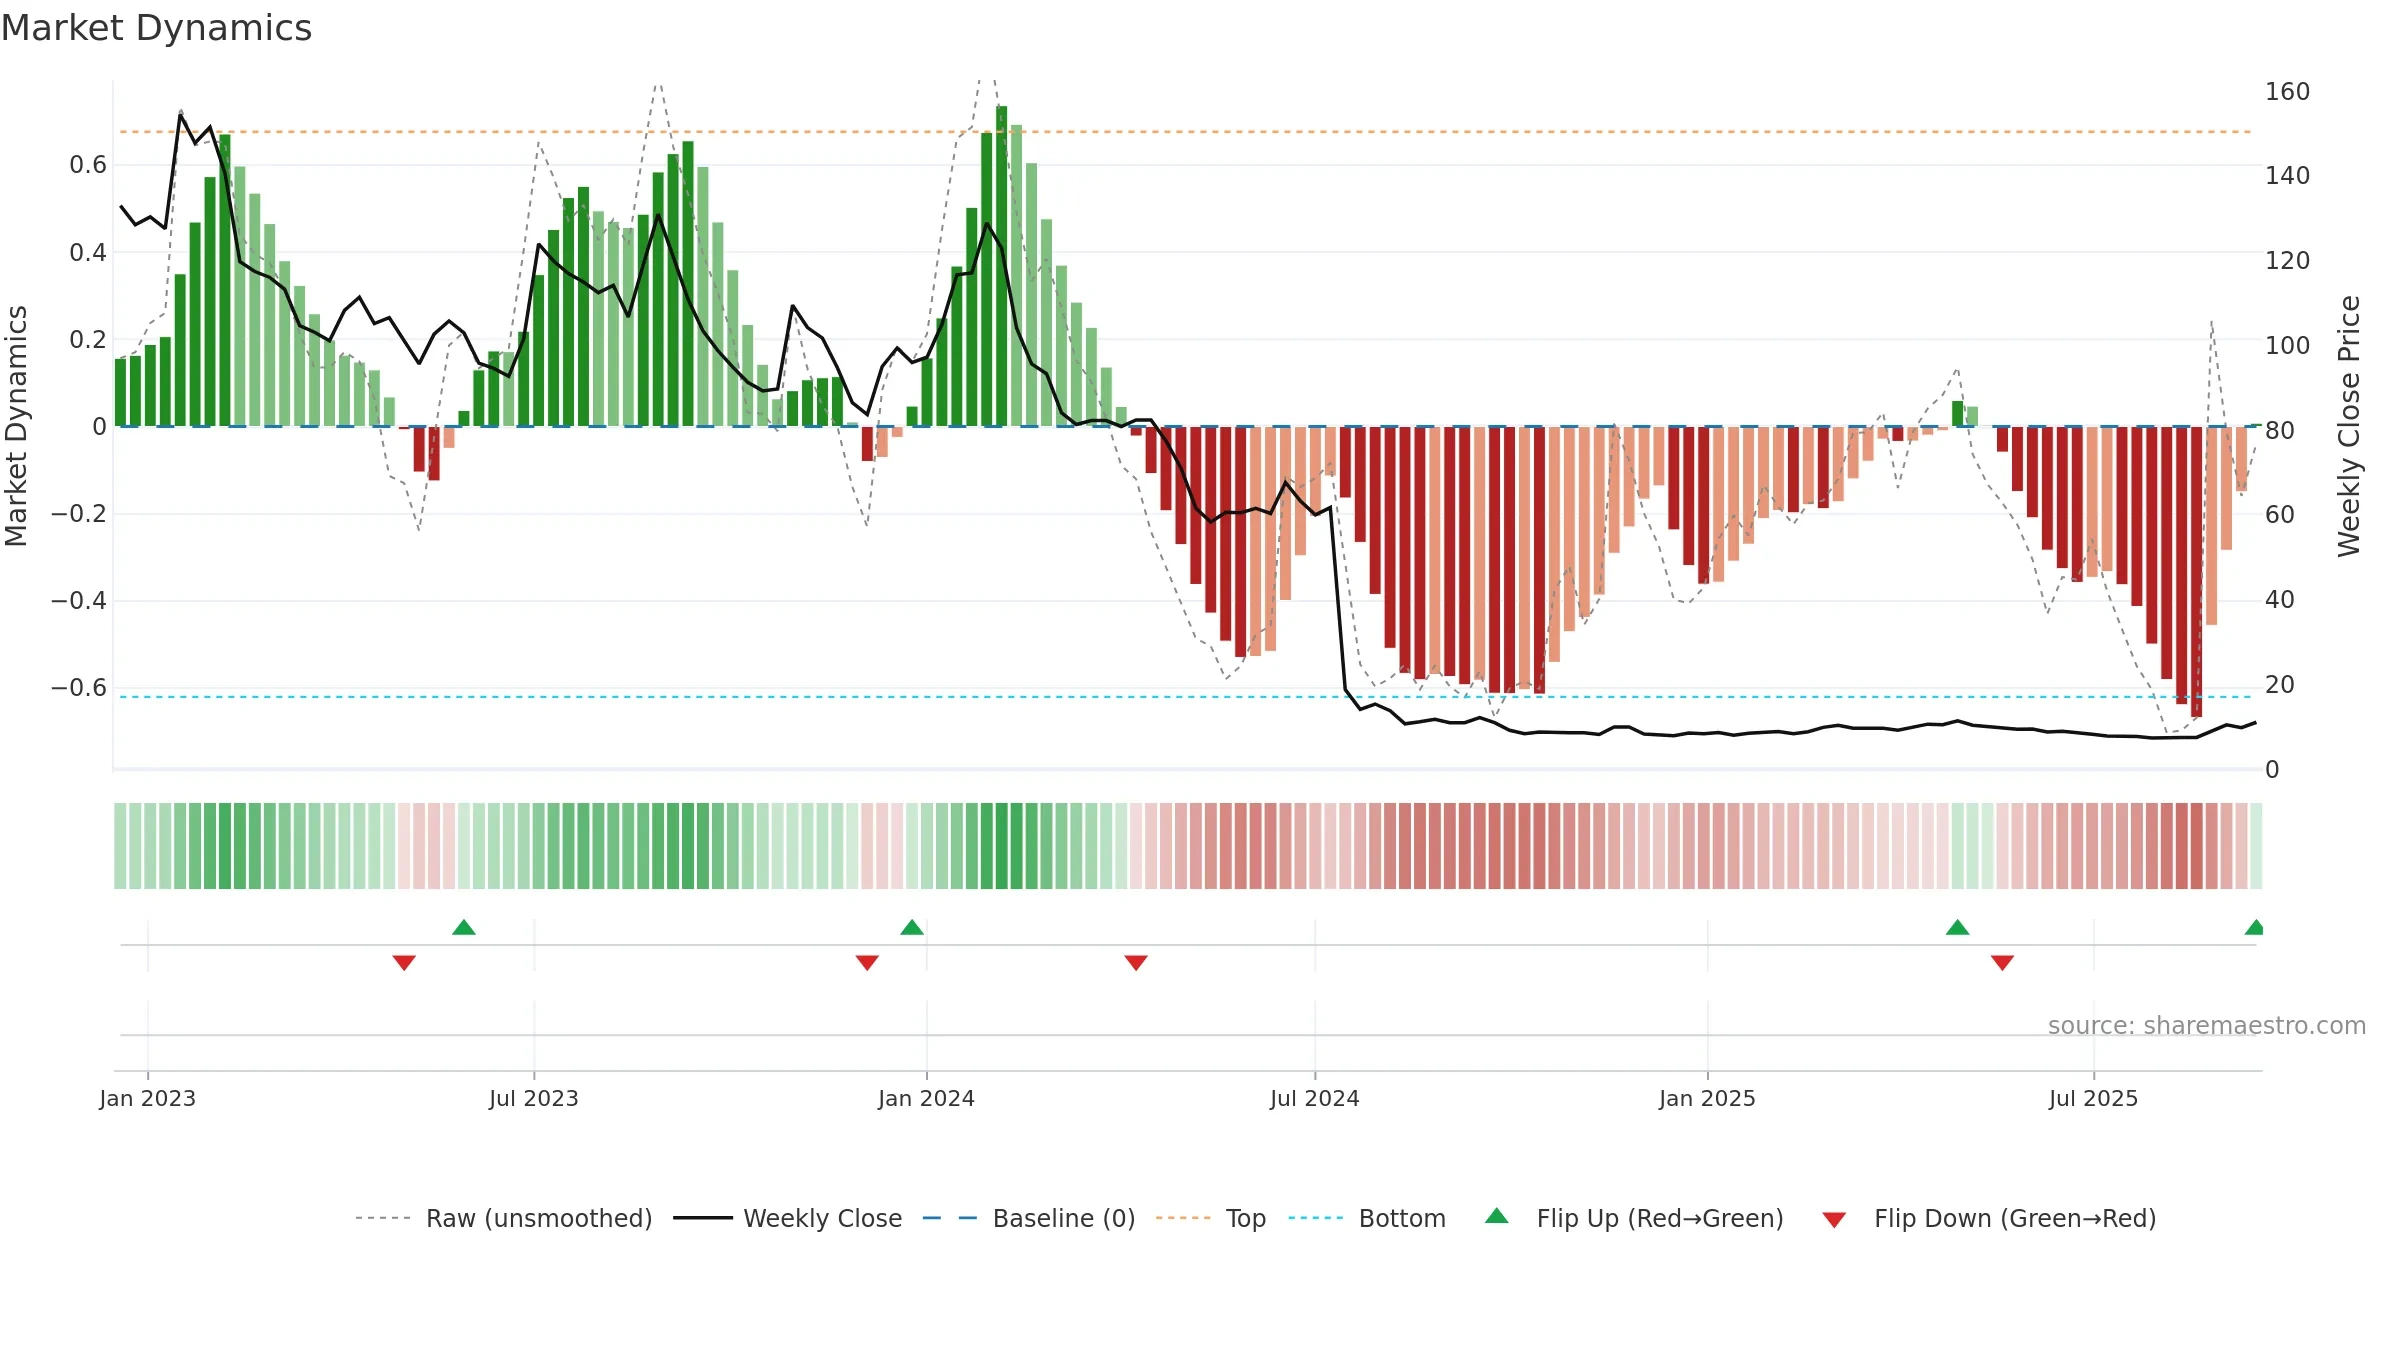Click the Flip Down triangle between Jan 2025 and Jul 2025
The image size is (2400, 1350).
2002,963
